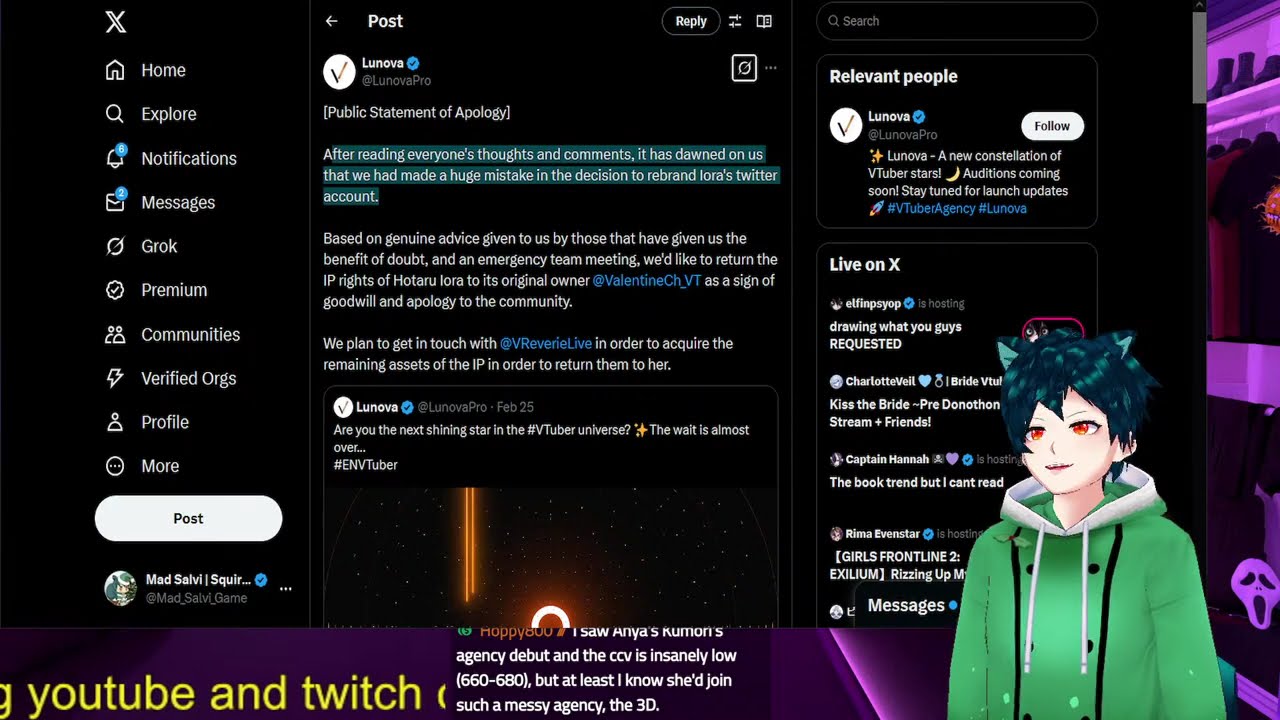Screen dimensions: 1280x720
Task: Click the Search input field
Action: click(957, 21)
